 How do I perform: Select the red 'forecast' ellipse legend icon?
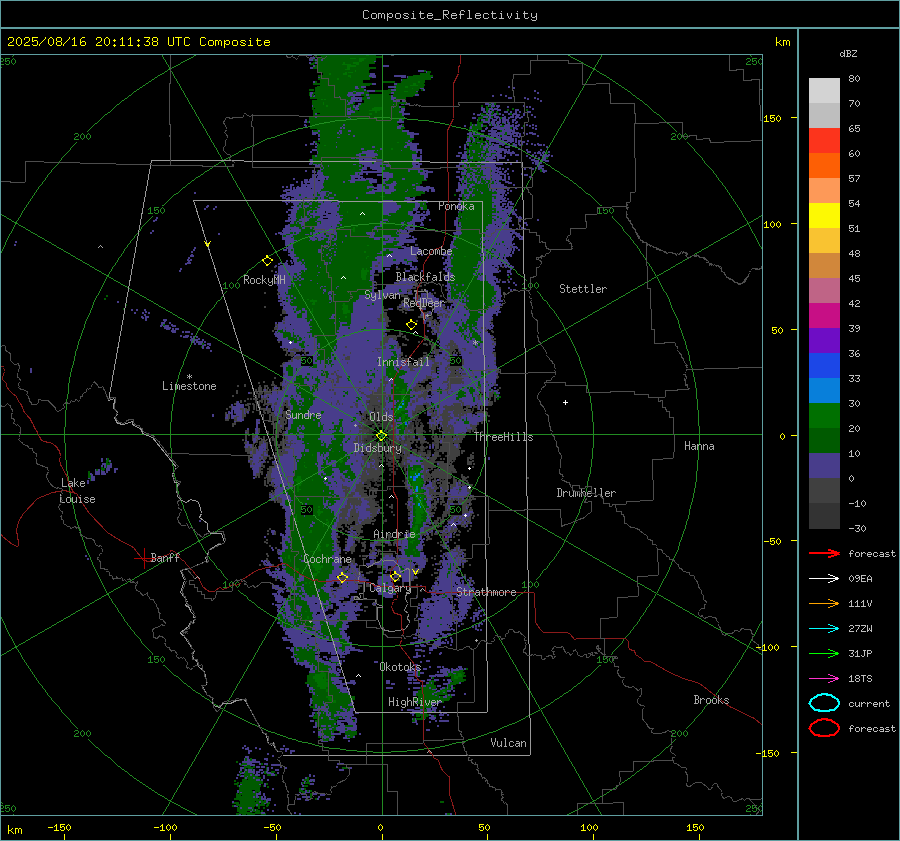click(x=824, y=728)
